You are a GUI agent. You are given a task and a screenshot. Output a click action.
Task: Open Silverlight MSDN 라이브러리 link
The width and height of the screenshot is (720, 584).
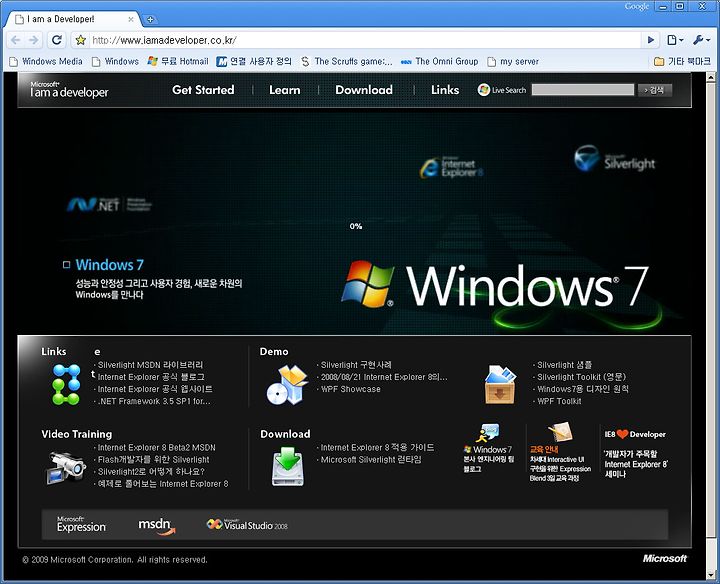coord(150,365)
